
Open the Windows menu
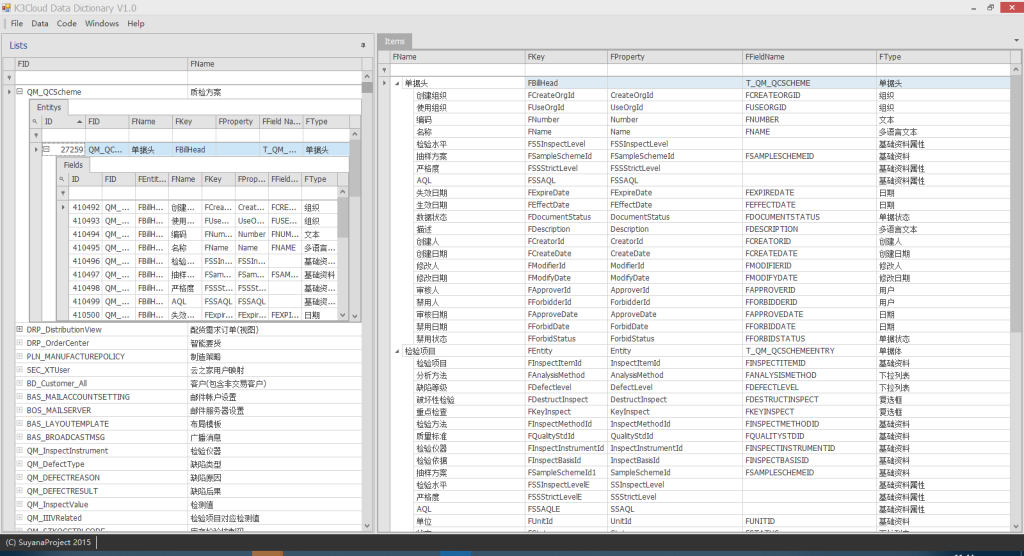click(101, 23)
